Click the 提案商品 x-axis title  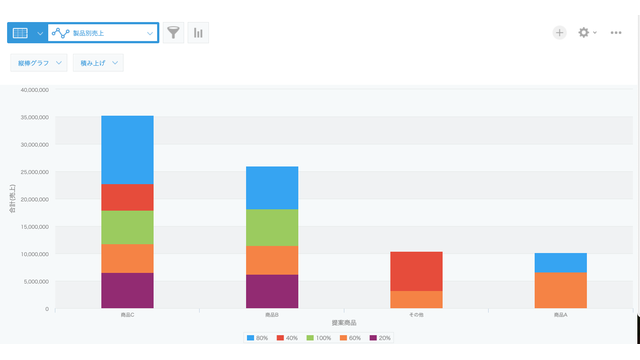(x=344, y=323)
